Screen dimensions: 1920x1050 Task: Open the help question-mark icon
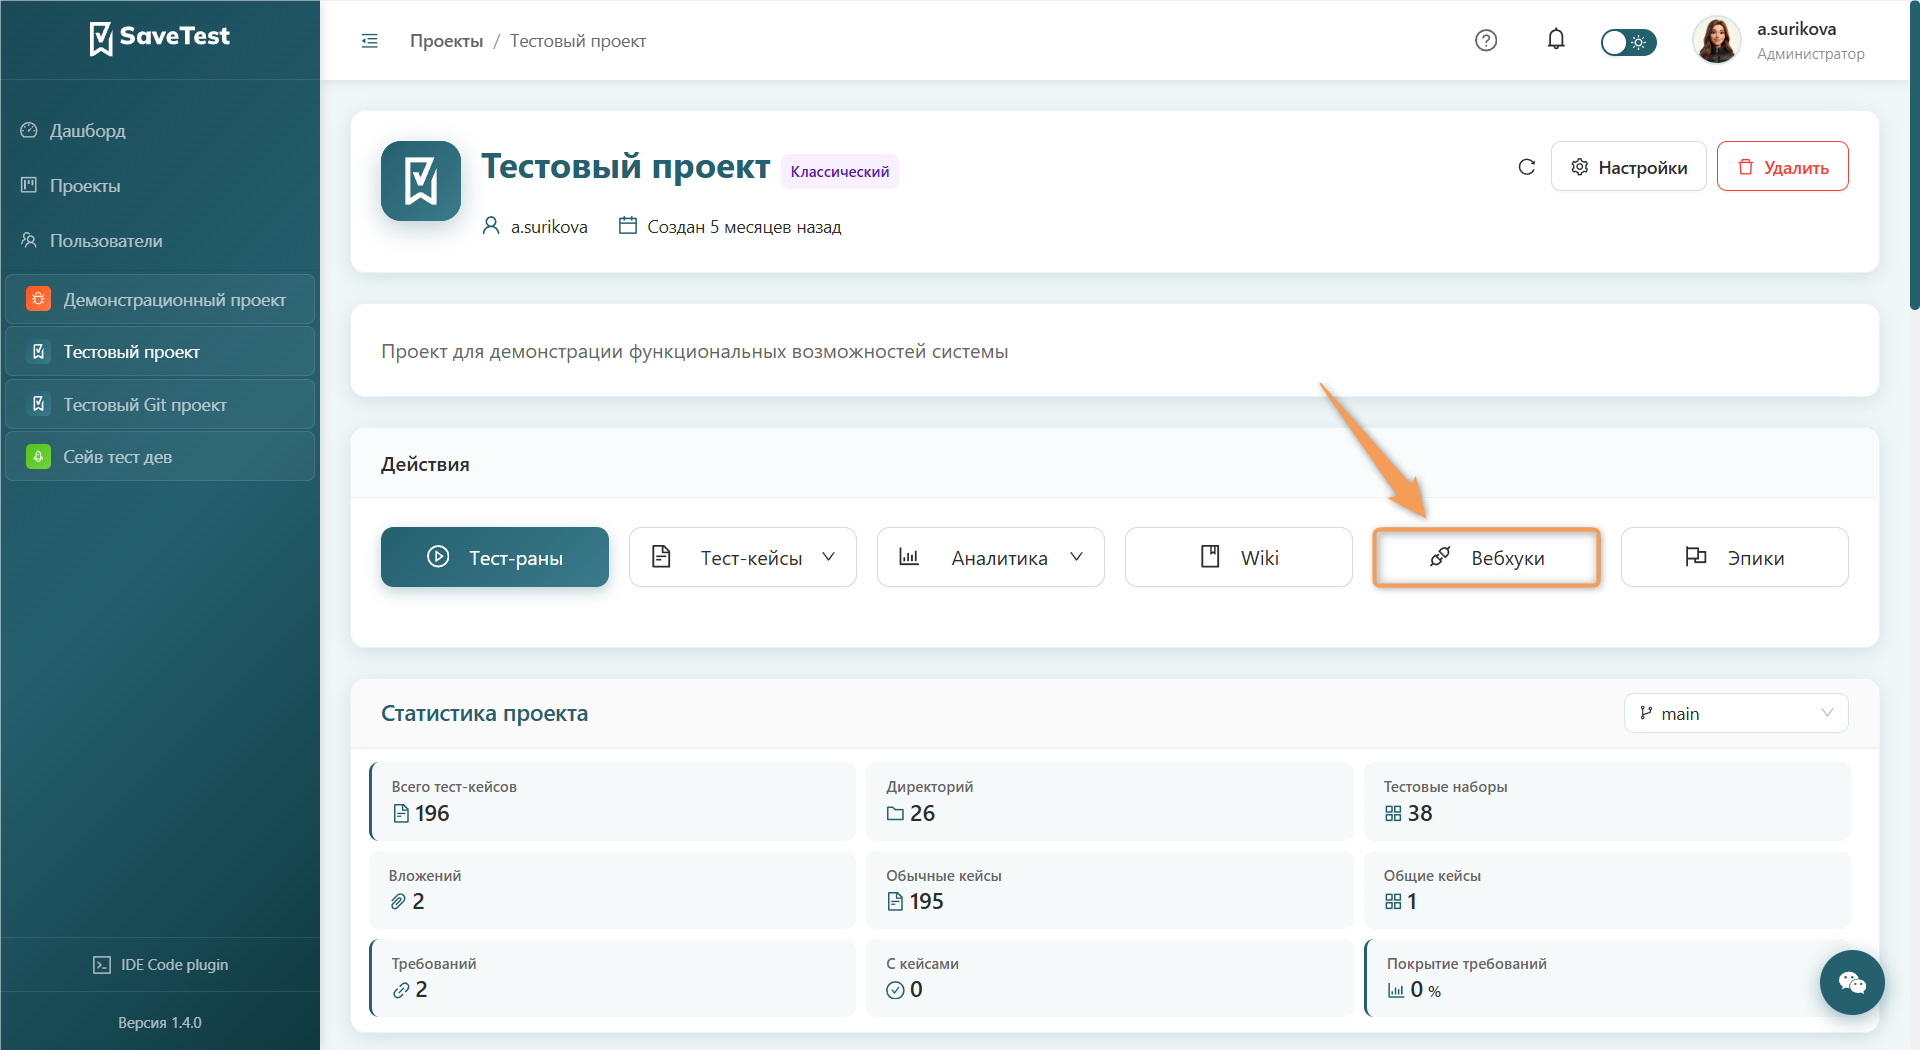(1486, 41)
